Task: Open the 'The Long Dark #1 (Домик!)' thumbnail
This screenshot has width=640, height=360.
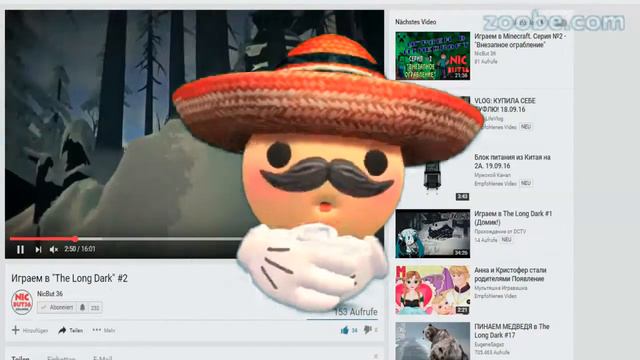Action: coord(433,233)
